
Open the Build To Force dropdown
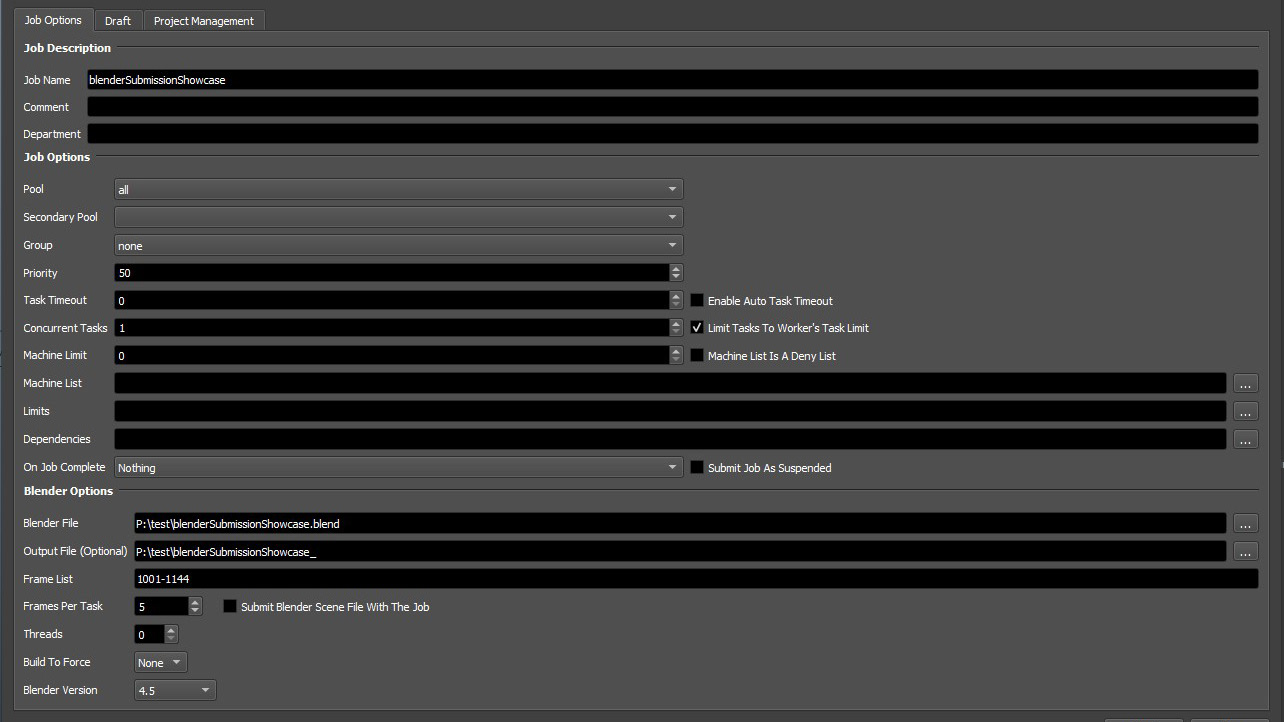pos(160,662)
